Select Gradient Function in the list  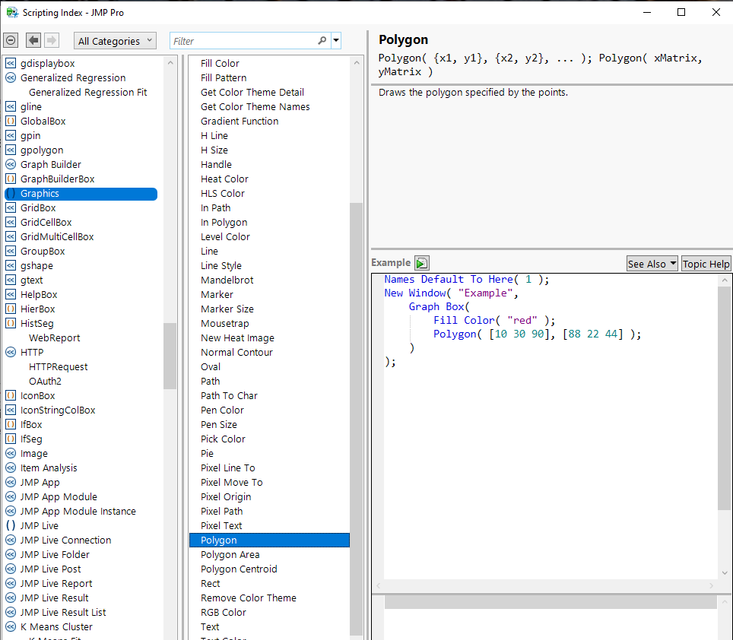[x=239, y=121]
